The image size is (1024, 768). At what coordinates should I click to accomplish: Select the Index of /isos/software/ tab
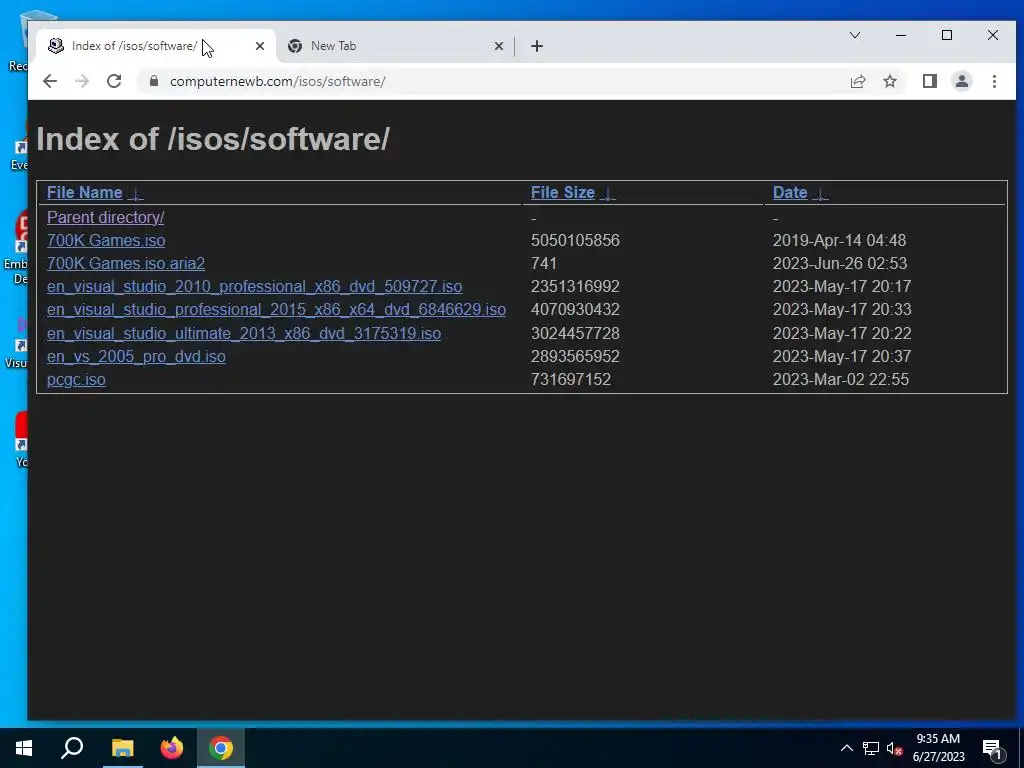(155, 46)
